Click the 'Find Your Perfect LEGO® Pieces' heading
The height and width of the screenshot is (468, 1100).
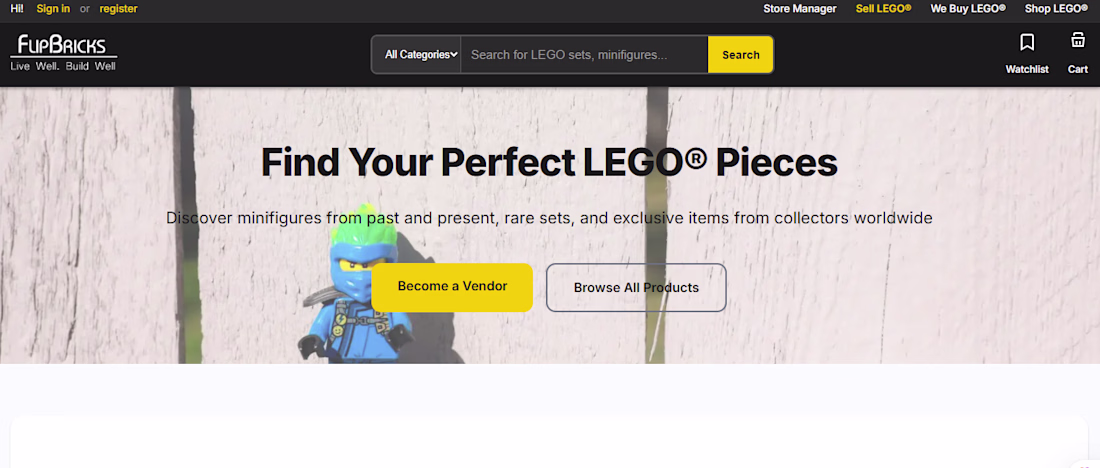tap(549, 162)
